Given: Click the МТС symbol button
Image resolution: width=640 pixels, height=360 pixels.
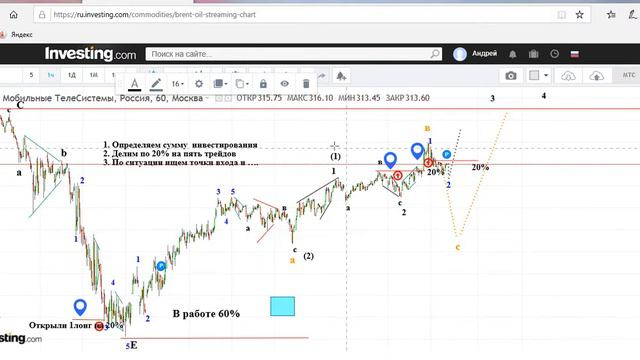Looking at the screenshot, I should 629,75.
